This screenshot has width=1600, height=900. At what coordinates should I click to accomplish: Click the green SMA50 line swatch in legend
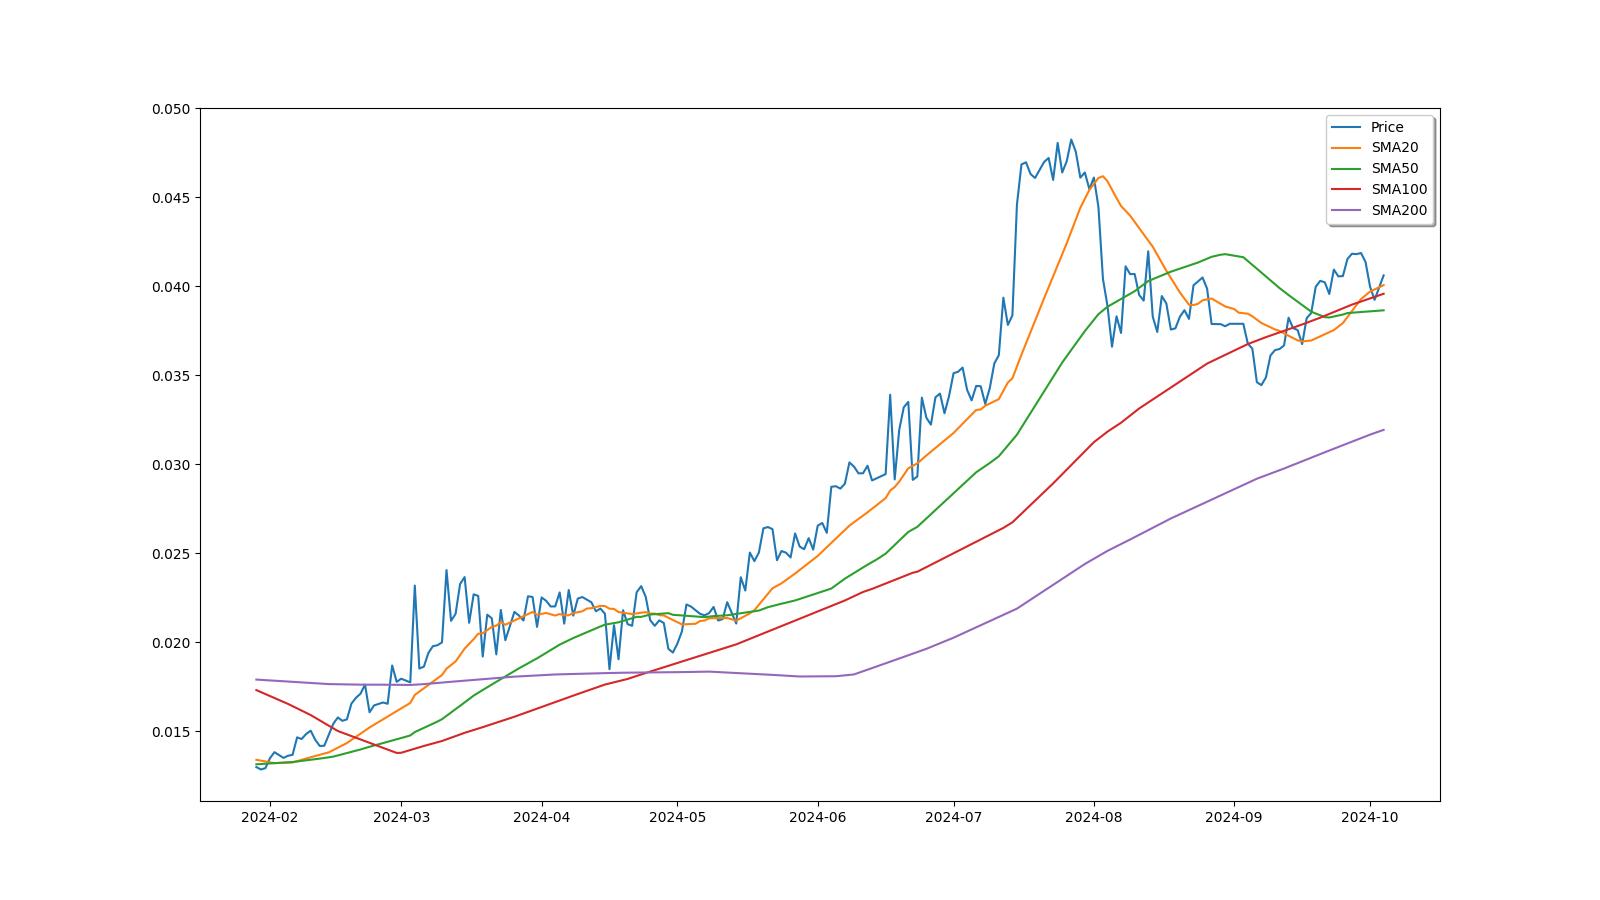pos(1347,169)
